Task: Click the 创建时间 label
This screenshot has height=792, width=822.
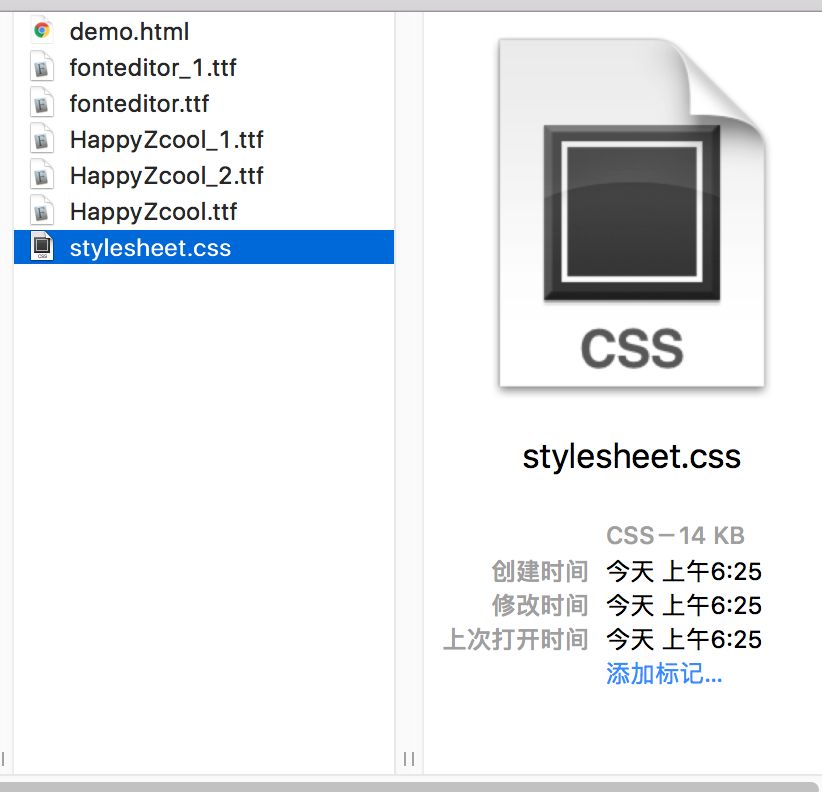Action: click(x=539, y=571)
